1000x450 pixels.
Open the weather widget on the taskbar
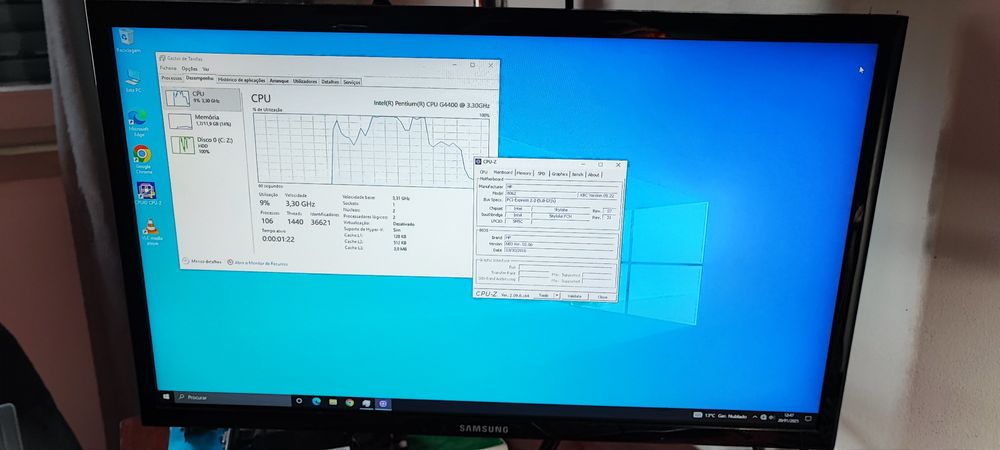coord(721,416)
